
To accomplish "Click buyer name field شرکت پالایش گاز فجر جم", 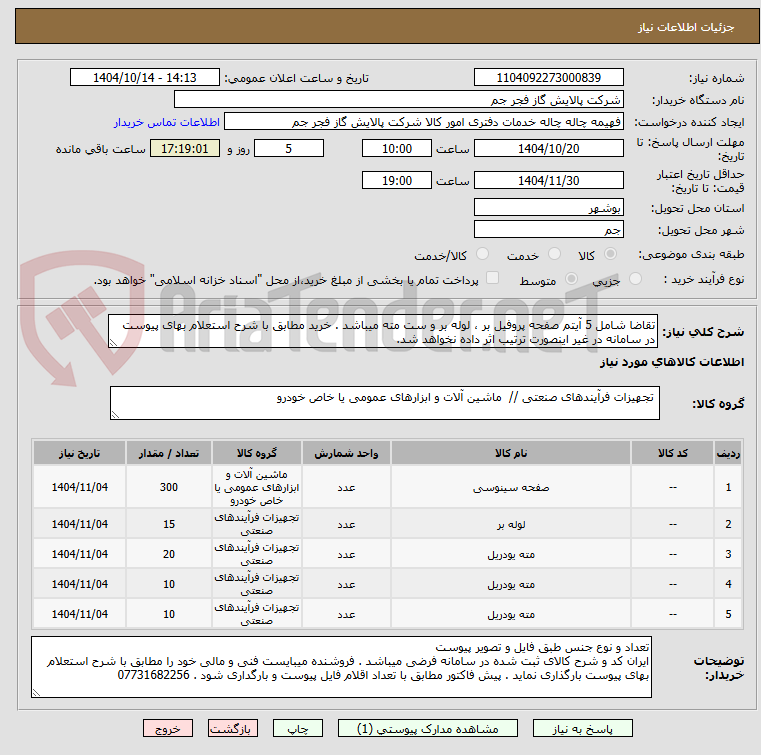I will click(x=398, y=100).
